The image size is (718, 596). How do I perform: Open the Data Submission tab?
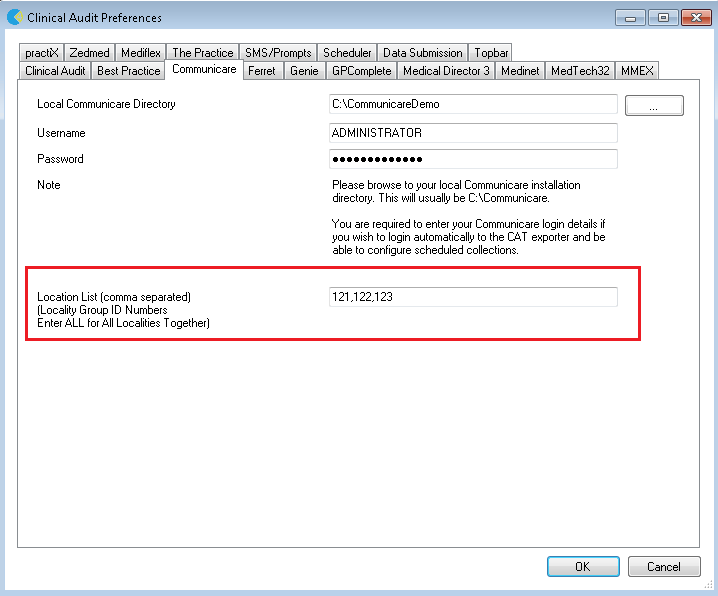[x=422, y=53]
